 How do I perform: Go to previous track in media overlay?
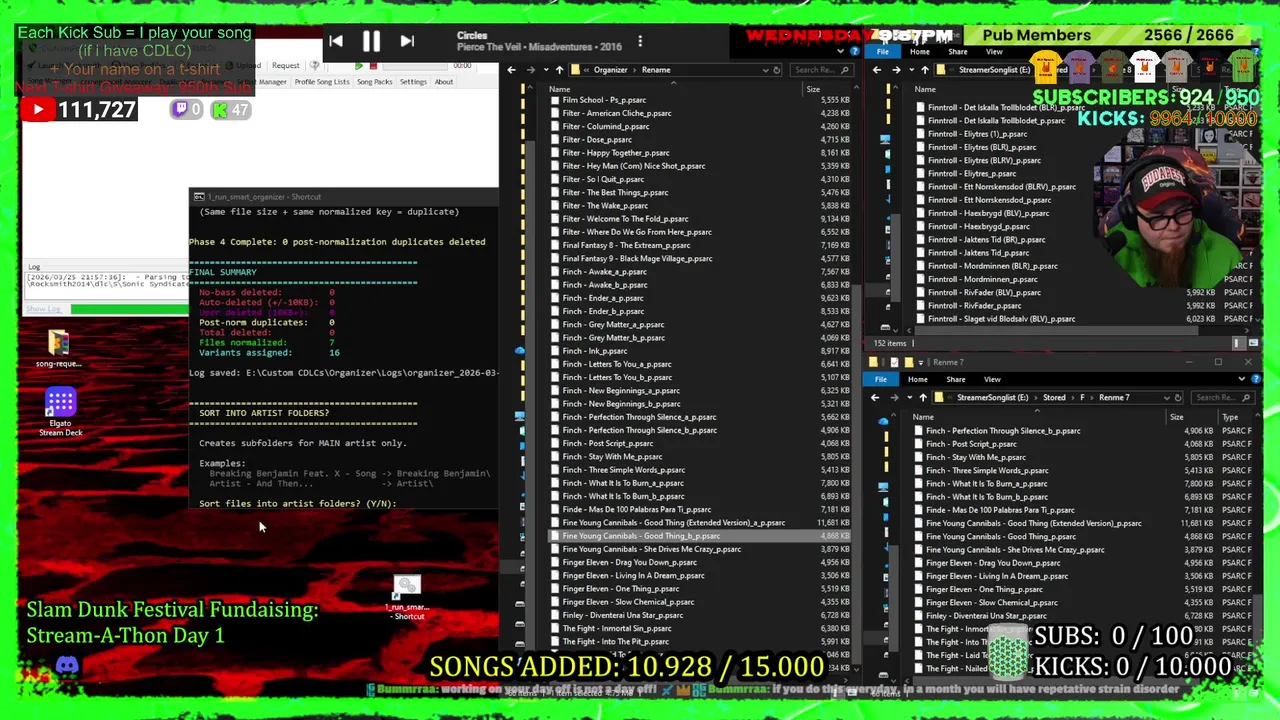pyautogui.click(x=336, y=41)
